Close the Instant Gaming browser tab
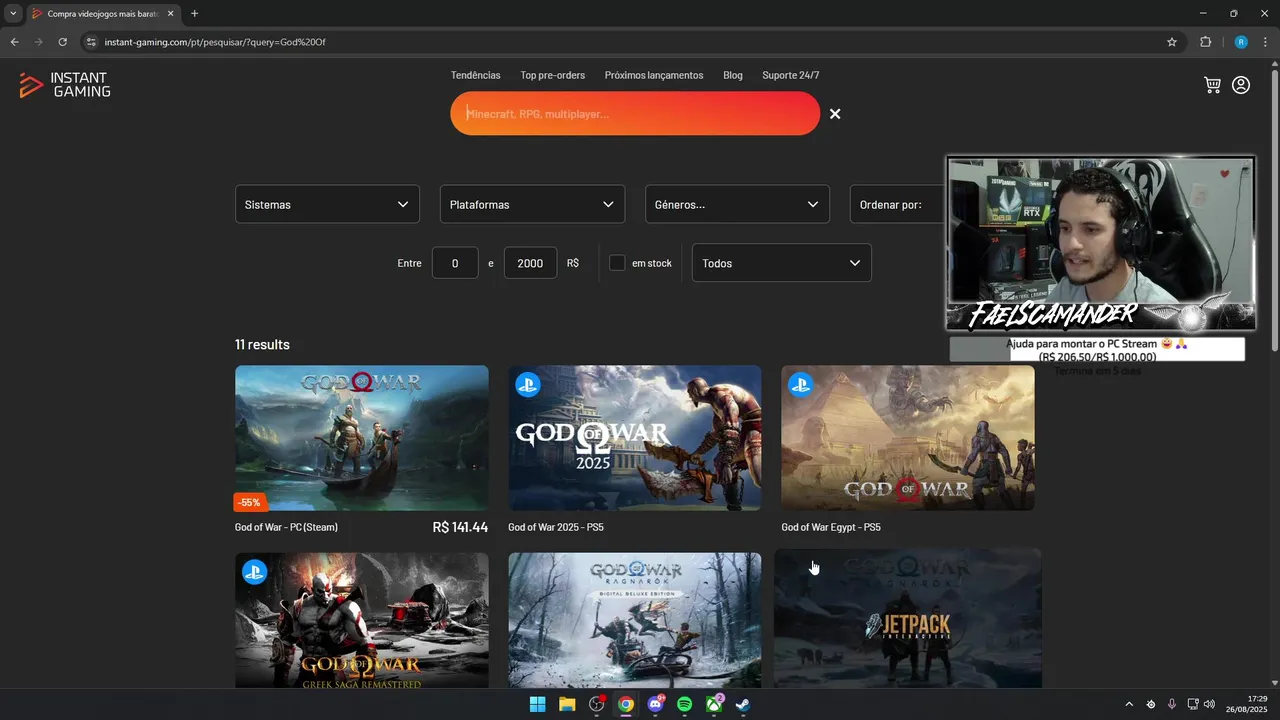Image resolution: width=1280 pixels, height=720 pixels. [x=171, y=14]
